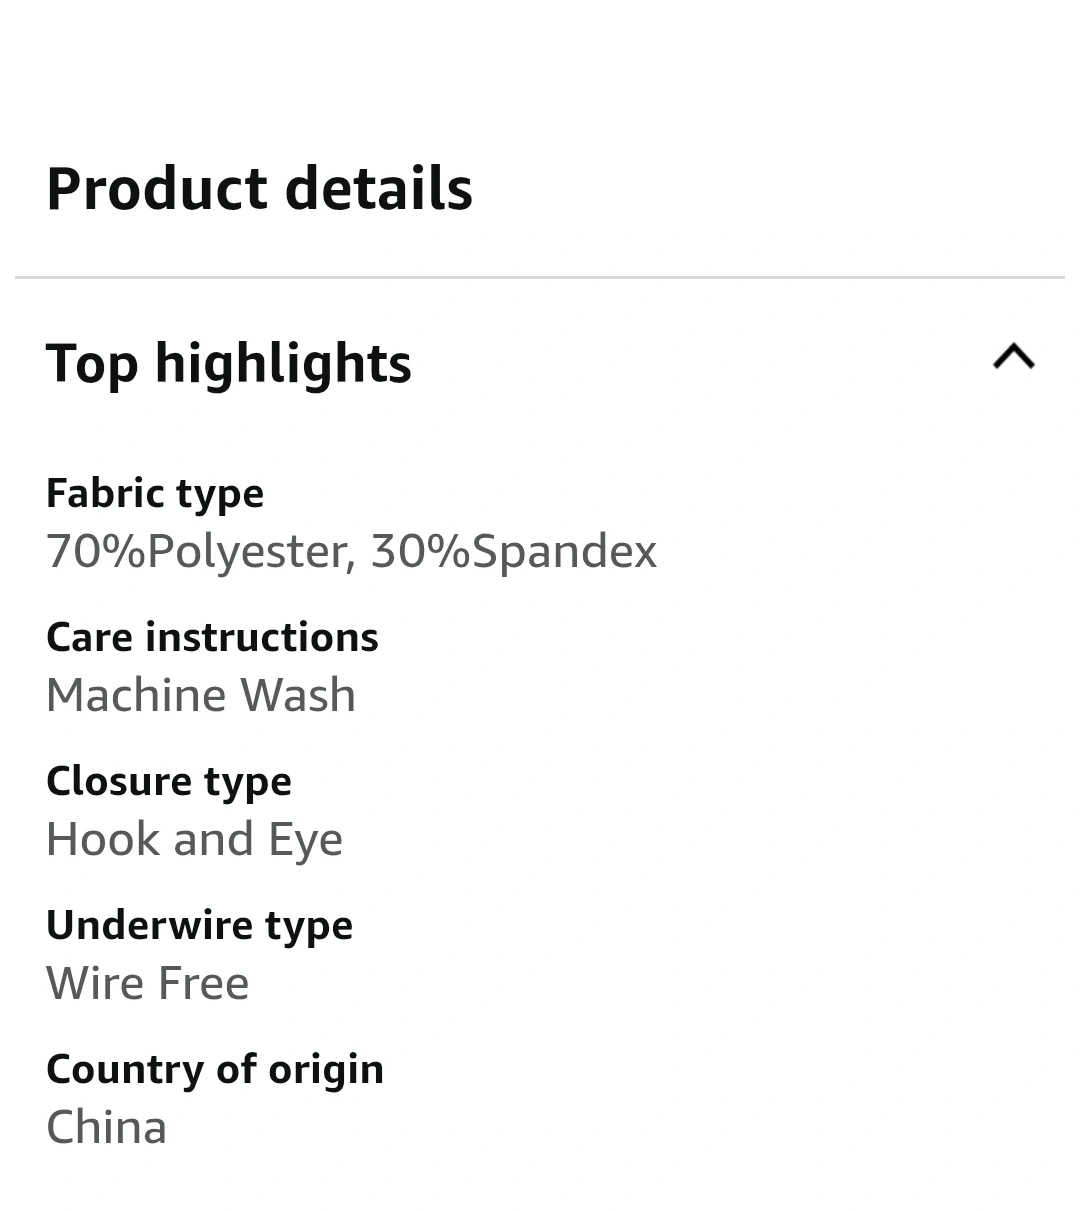Select the "Care instructions" label

[212, 638]
